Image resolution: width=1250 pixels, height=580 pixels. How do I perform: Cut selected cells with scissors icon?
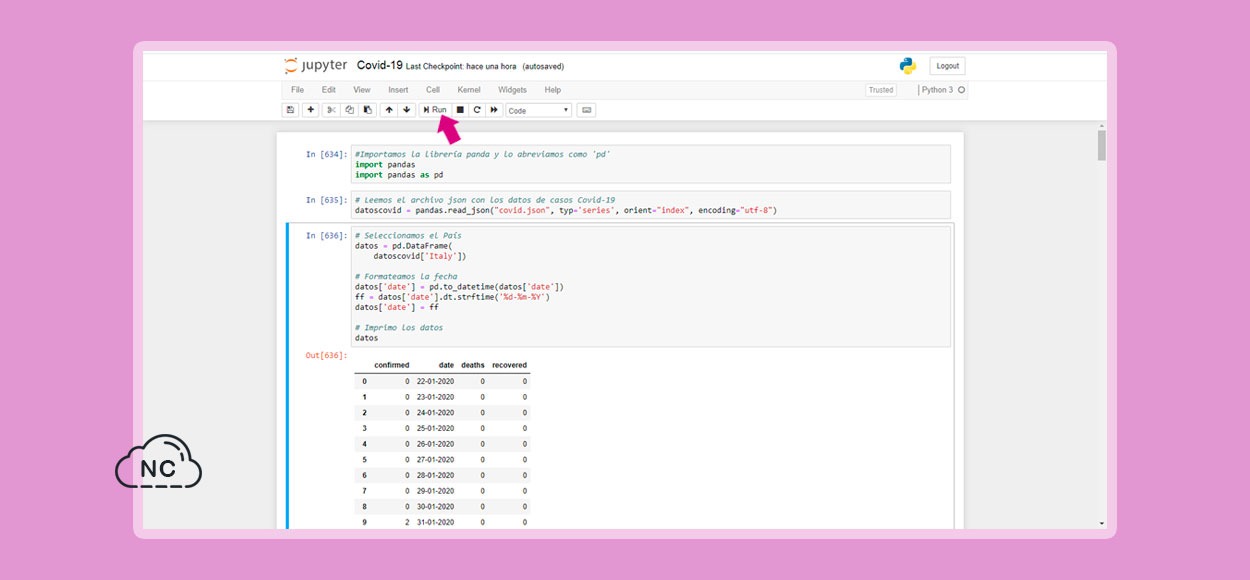(x=331, y=110)
